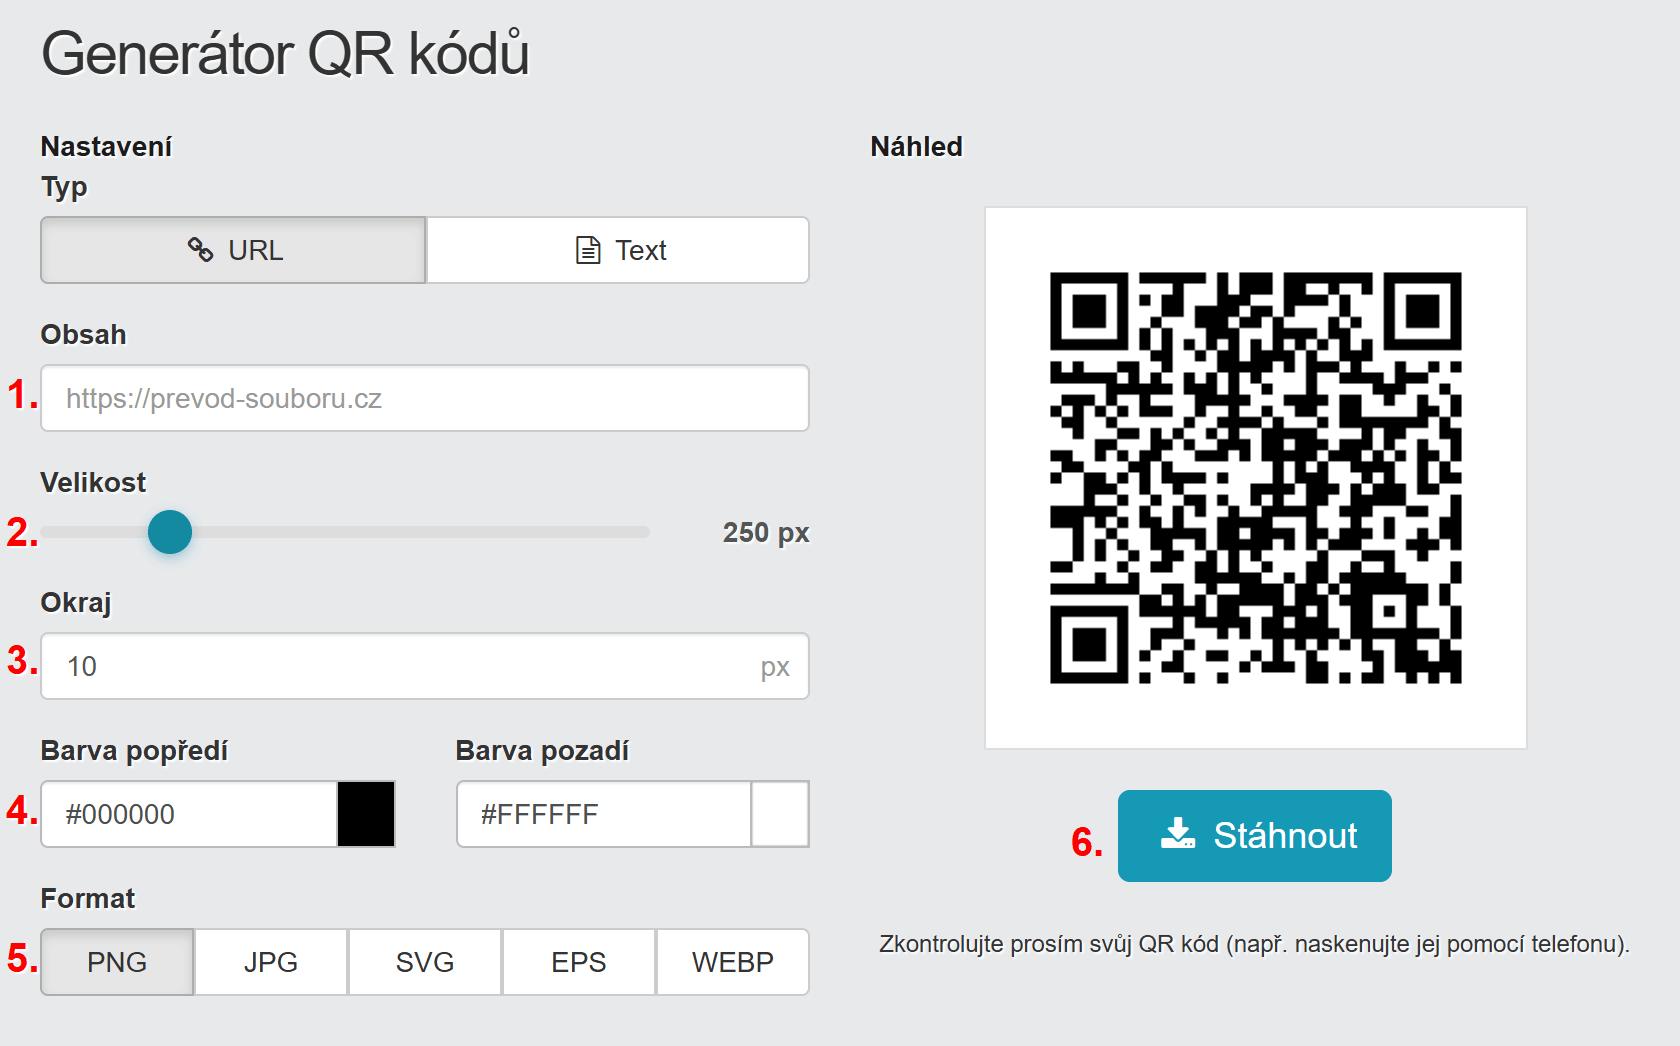Viewport: 1680px width, 1046px height.
Task: Choose PNG as output format
Action: [117, 962]
